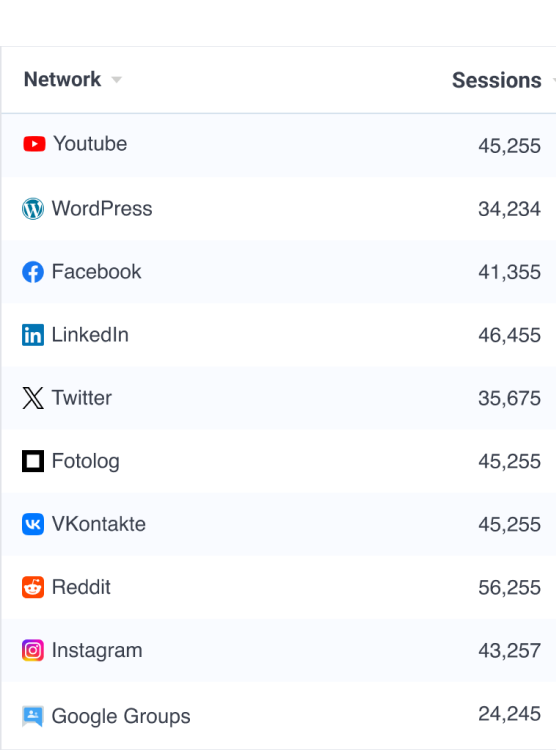This screenshot has width=556, height=750.
Task: Select the Reddit sessions value 56,255
Action: [510, 587]
